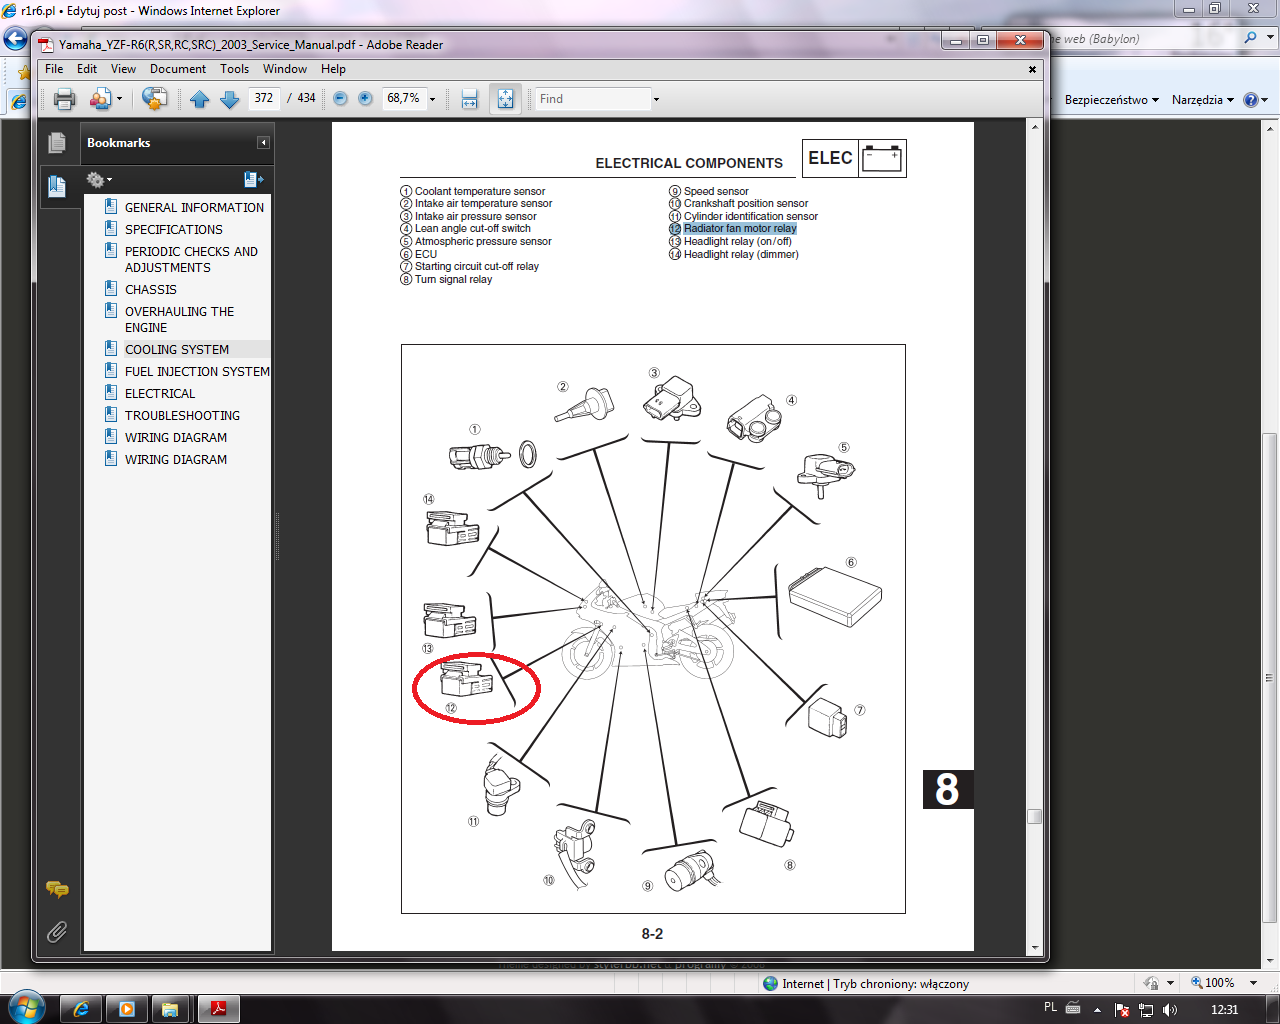Expand the Find options dropdown arrow
The height and width of the screenshot is (1024, 1280).
point(656,99)
